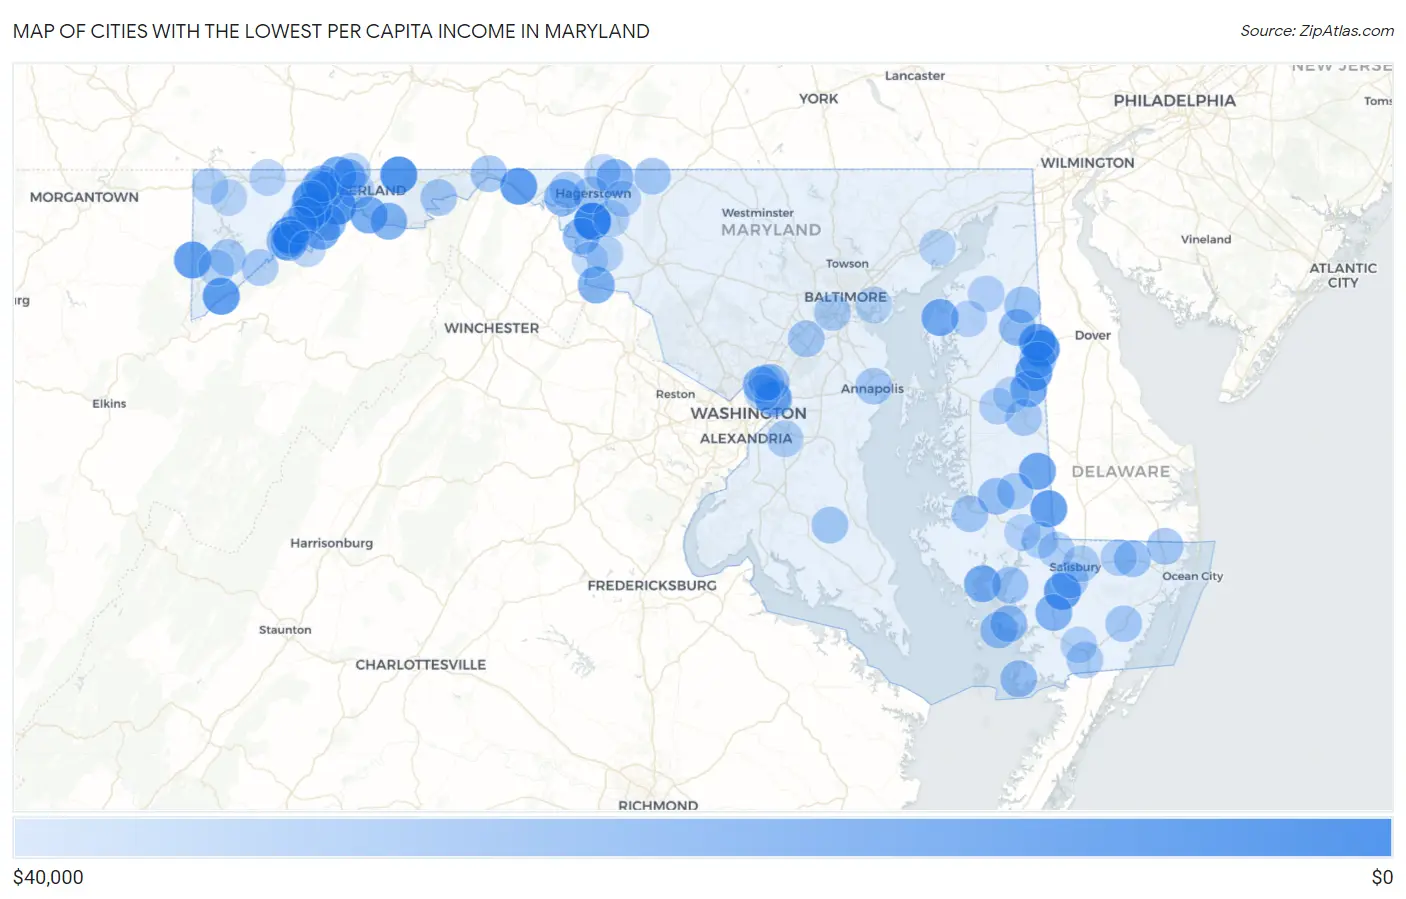Click the PHILADELPHIA map label
Viewport: 1406px width, 899px height.
[x=1174, y=101]
